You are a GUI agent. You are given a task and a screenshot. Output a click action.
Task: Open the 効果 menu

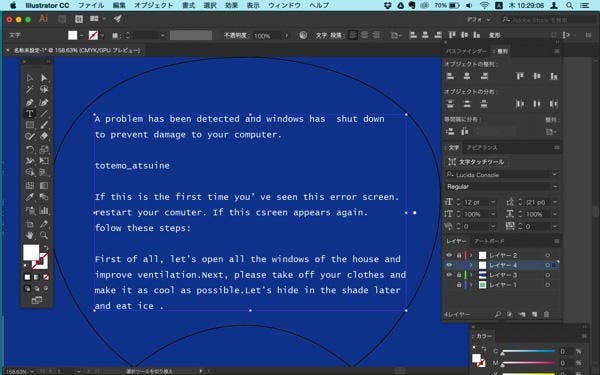232,5
